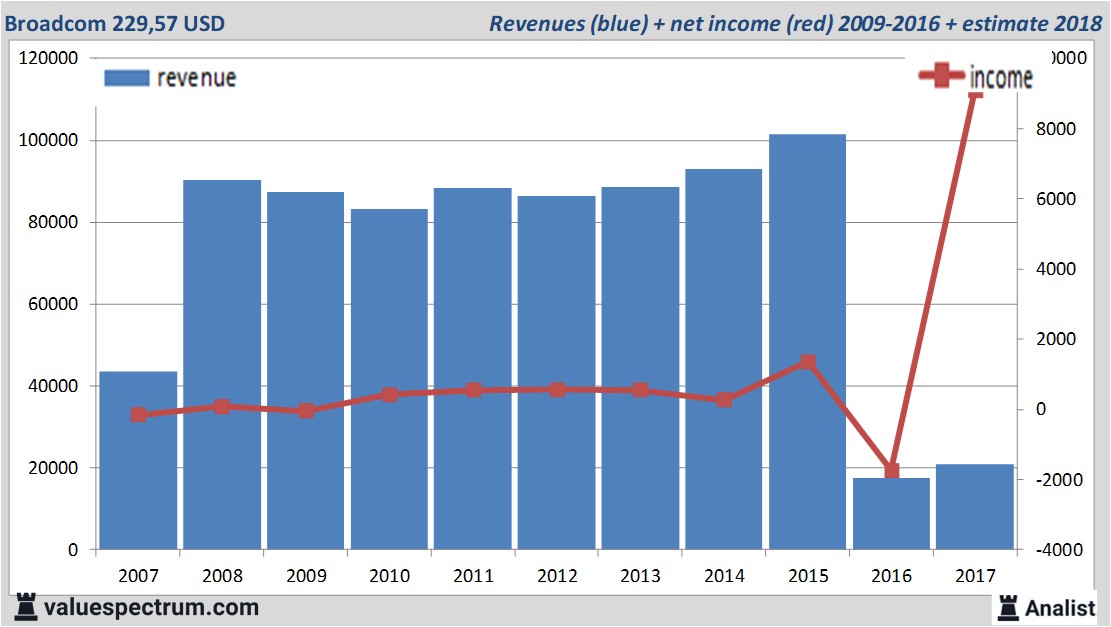Select the 2010 revenue bar
This screenshot has width=1111, height=627.
click(389, 379)
